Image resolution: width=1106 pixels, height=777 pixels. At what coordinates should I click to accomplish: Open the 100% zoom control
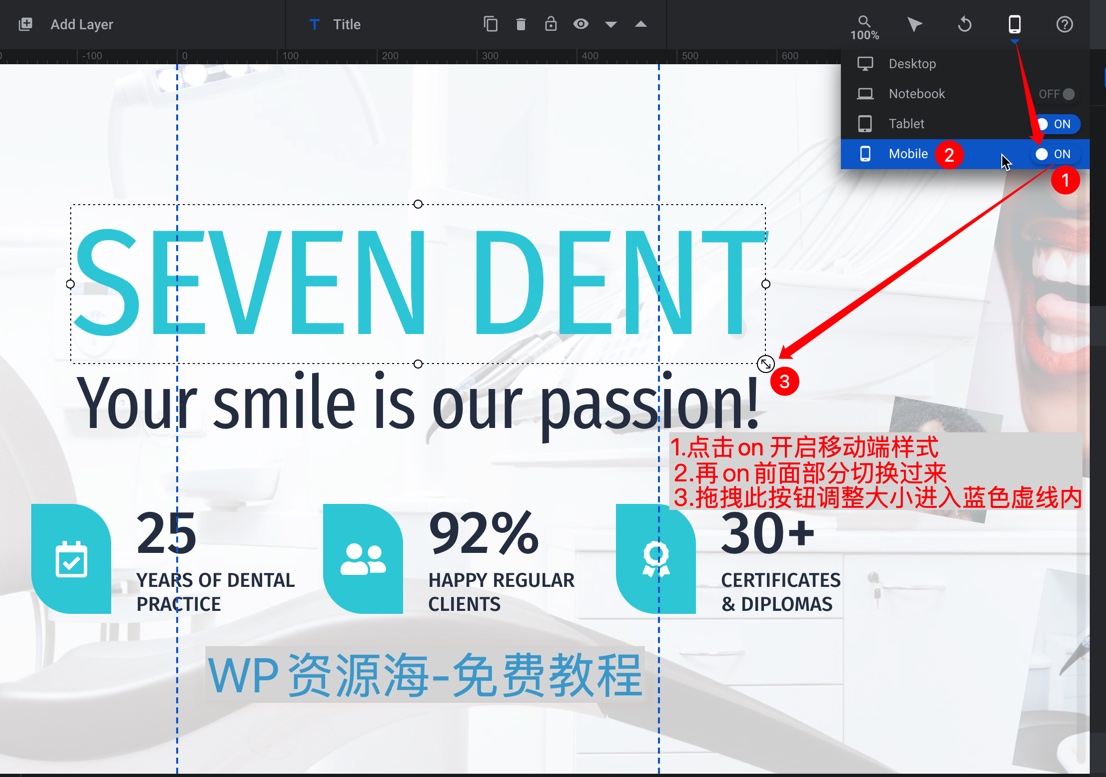click(x=865, y=27)
